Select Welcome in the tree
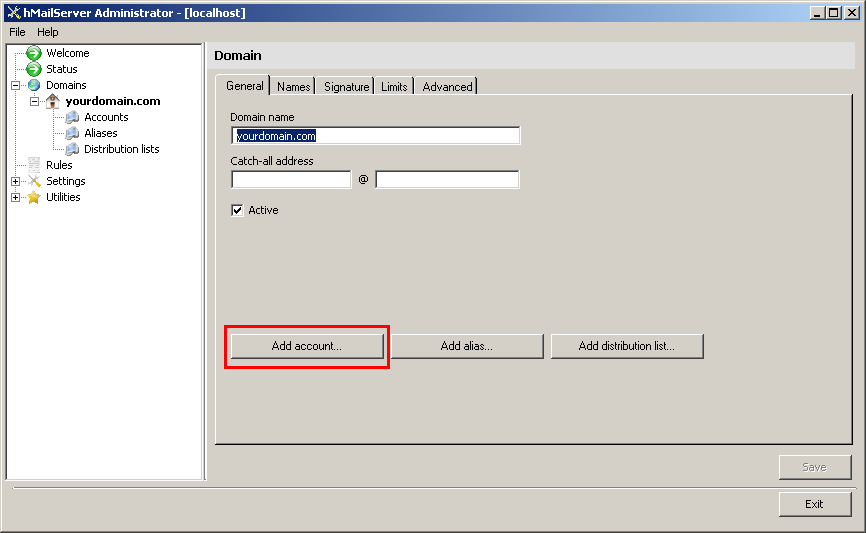The image size is (866, 533). tap(67, 53)
